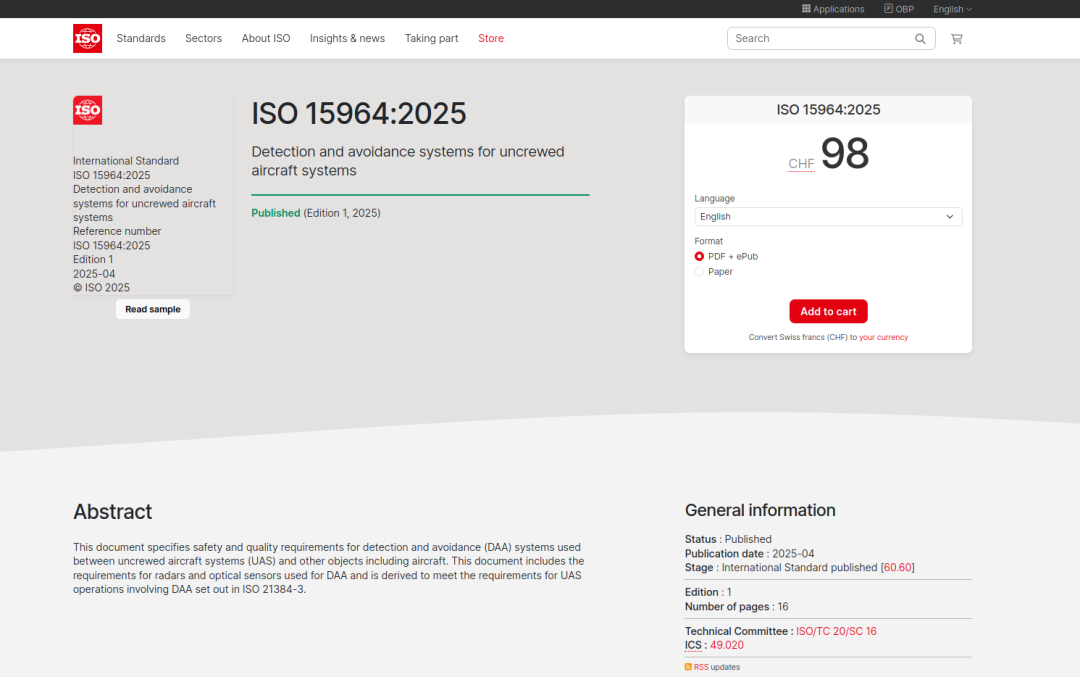Screen dimensions: 1080x677
Task: Focus the Search input field
Action: (x=820, y=39)
